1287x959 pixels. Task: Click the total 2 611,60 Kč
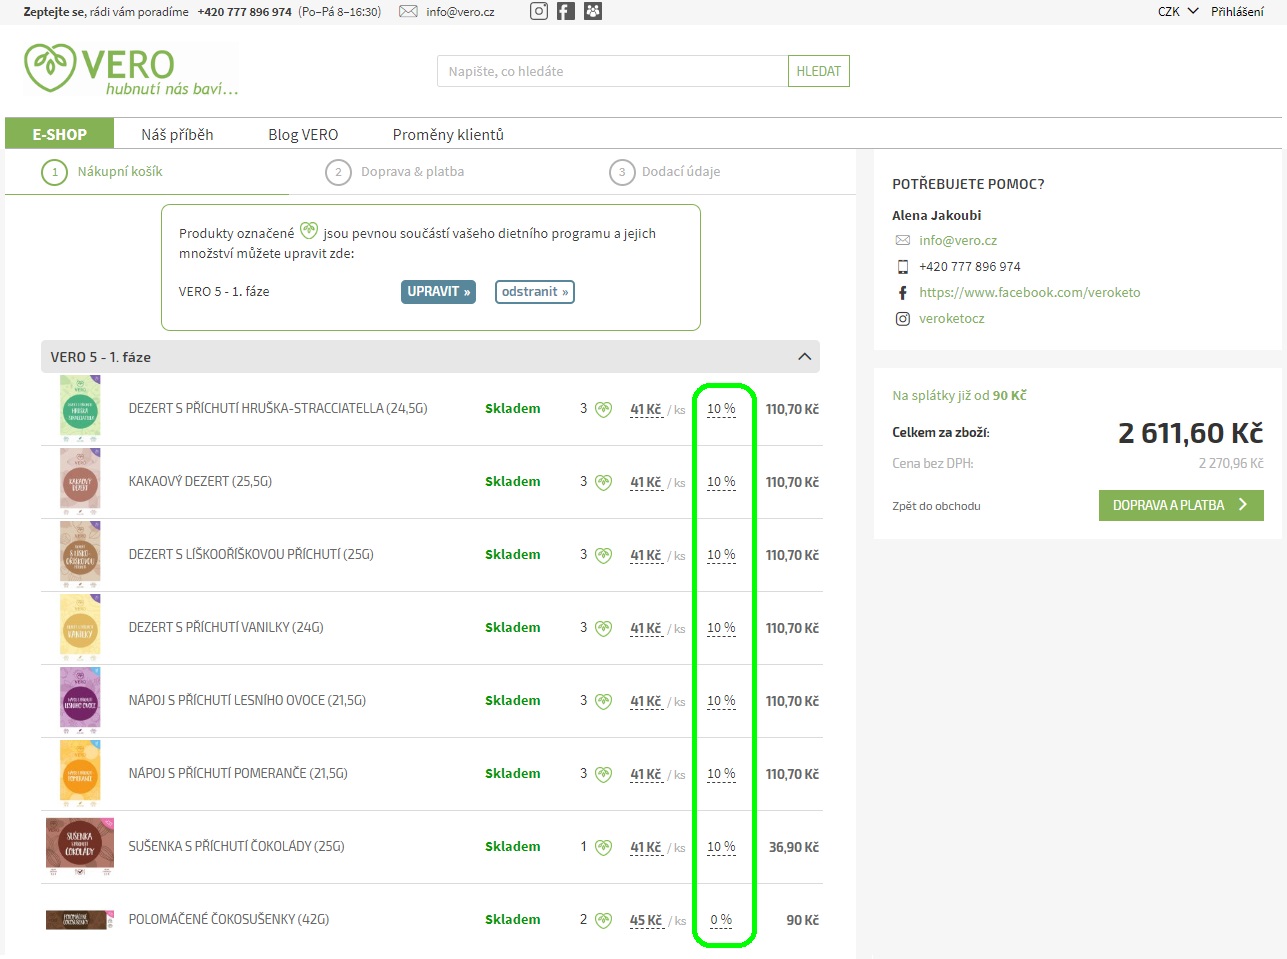pyautogui.click(x=1190, y=433)
